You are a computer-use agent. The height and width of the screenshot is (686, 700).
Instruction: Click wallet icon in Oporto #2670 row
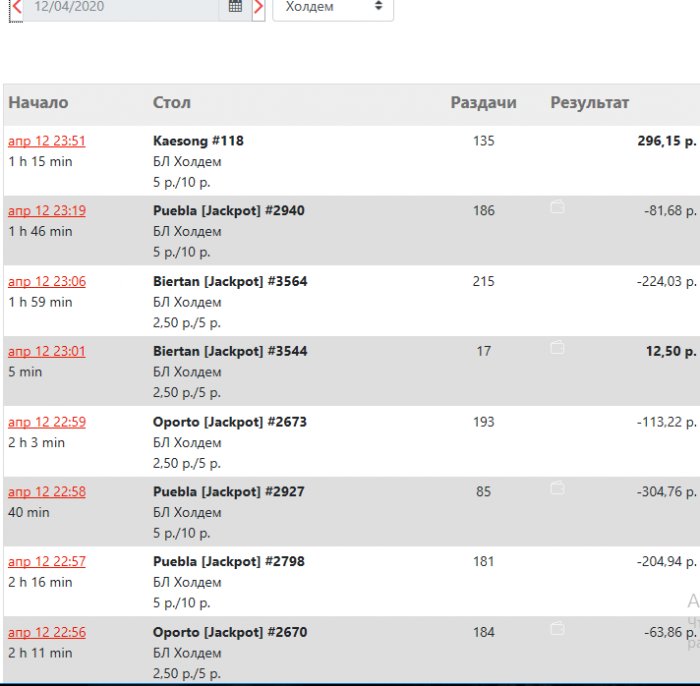(x=557, y=629)
